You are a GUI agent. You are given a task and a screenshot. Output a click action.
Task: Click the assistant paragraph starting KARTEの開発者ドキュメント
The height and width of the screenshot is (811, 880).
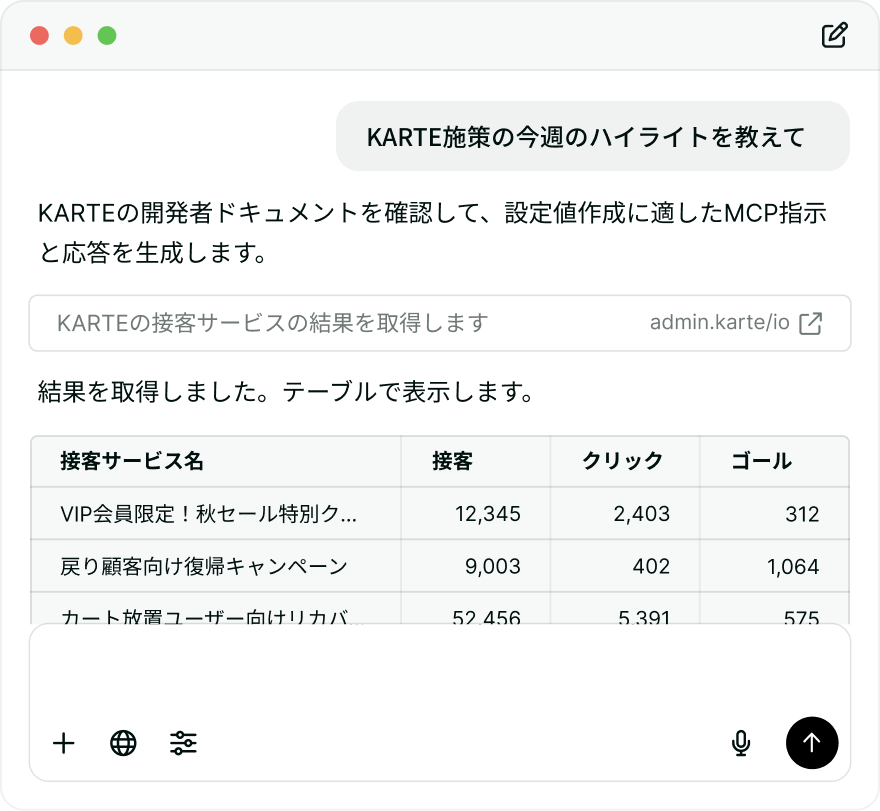point(432,232)
